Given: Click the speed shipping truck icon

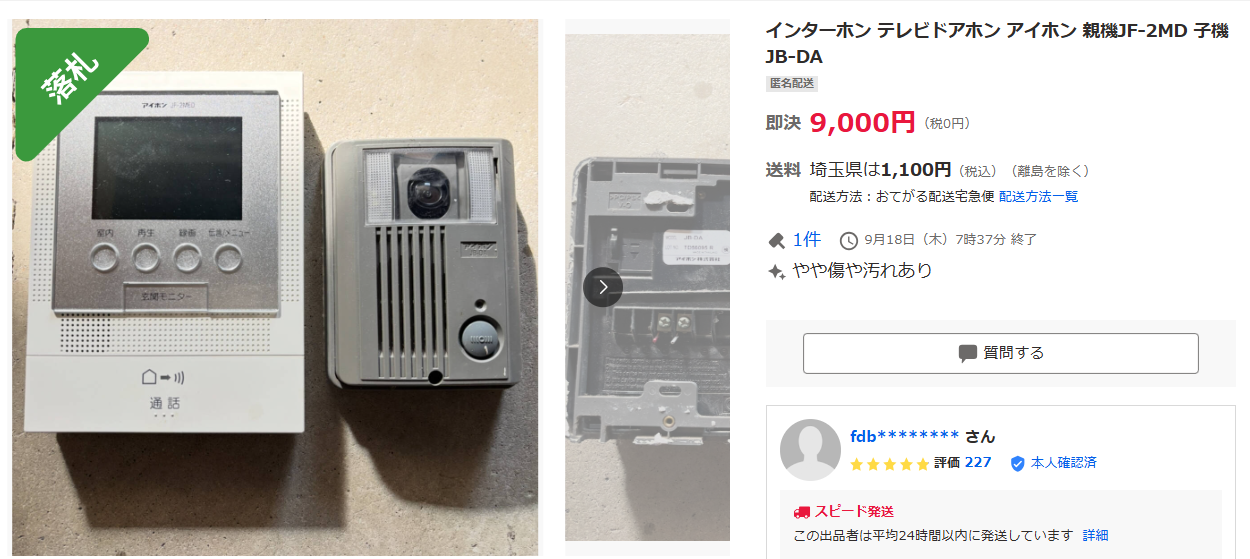Looking at the screenshot, I should [801, 511].
